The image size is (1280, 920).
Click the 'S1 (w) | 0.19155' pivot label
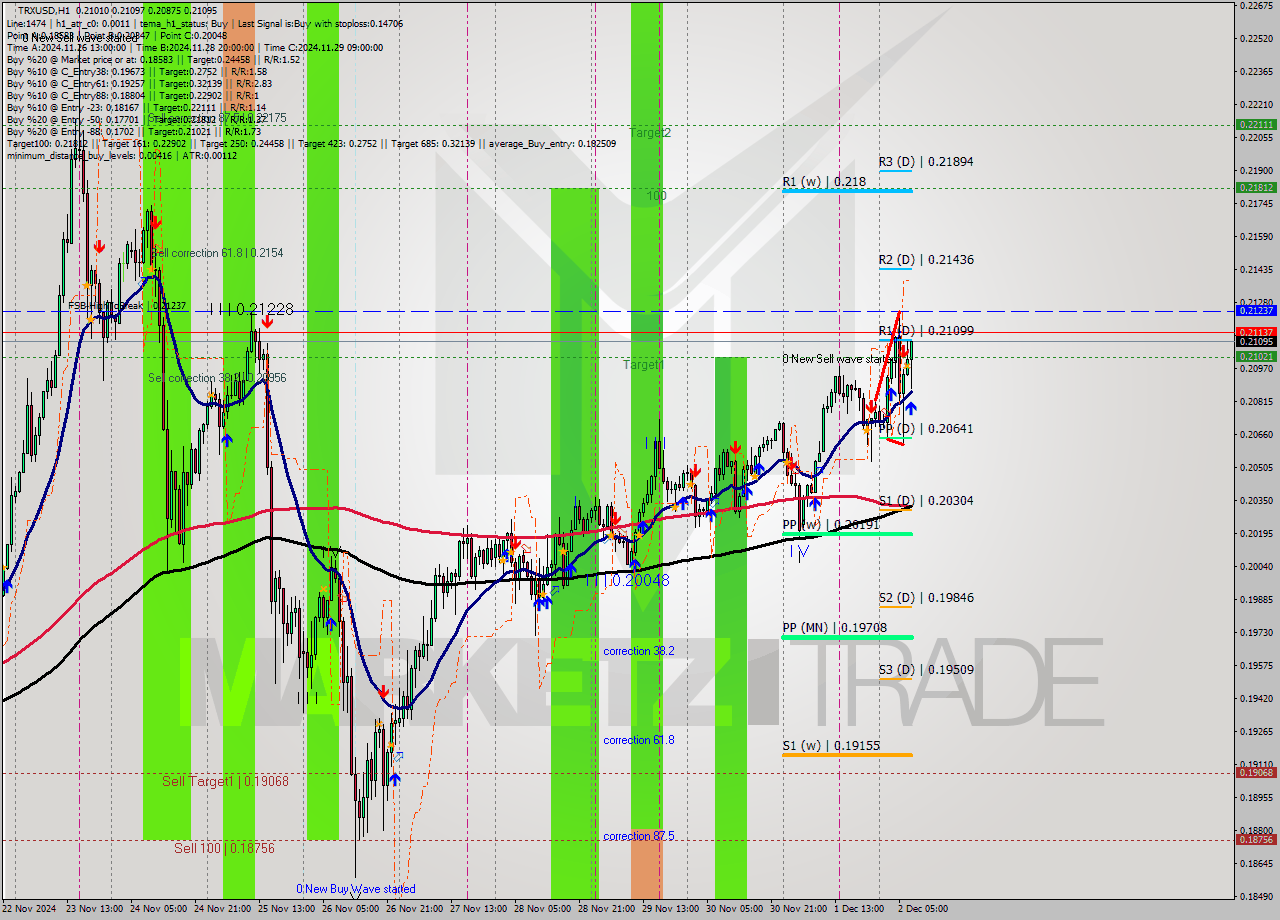(831, 745)
